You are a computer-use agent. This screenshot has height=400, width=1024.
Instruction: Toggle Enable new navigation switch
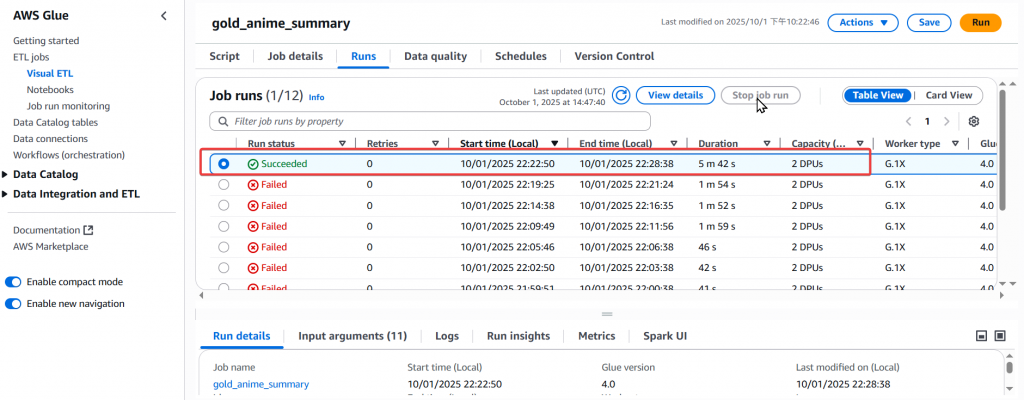pos(13,304)
